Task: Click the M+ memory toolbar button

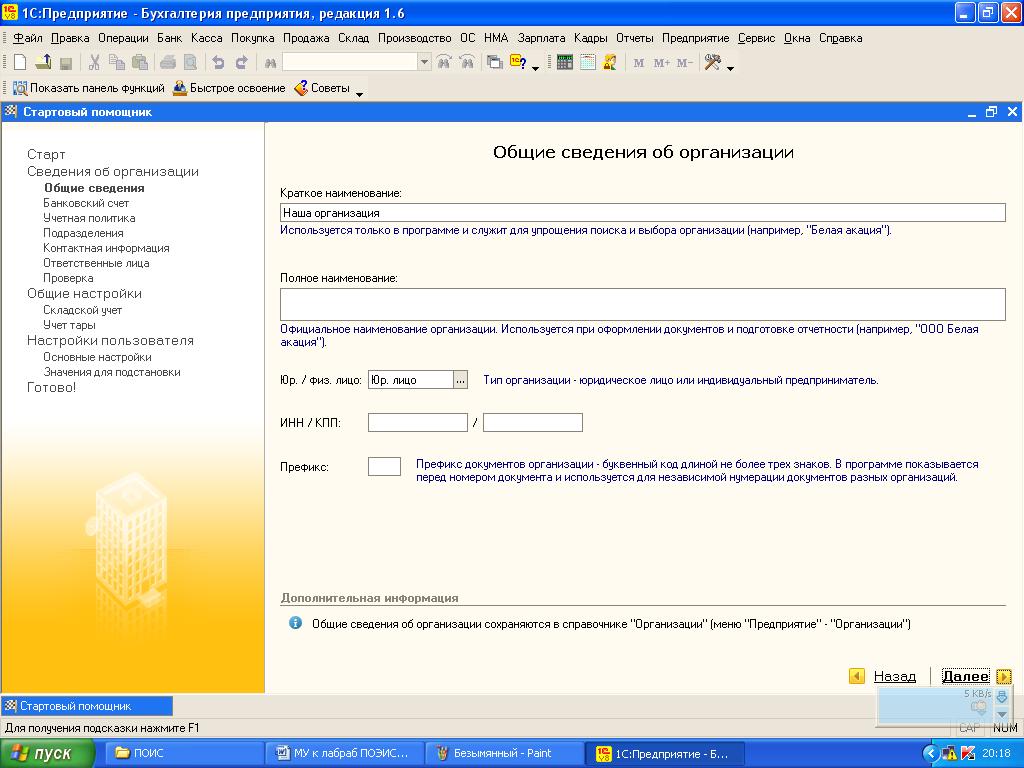Action: 662,63
